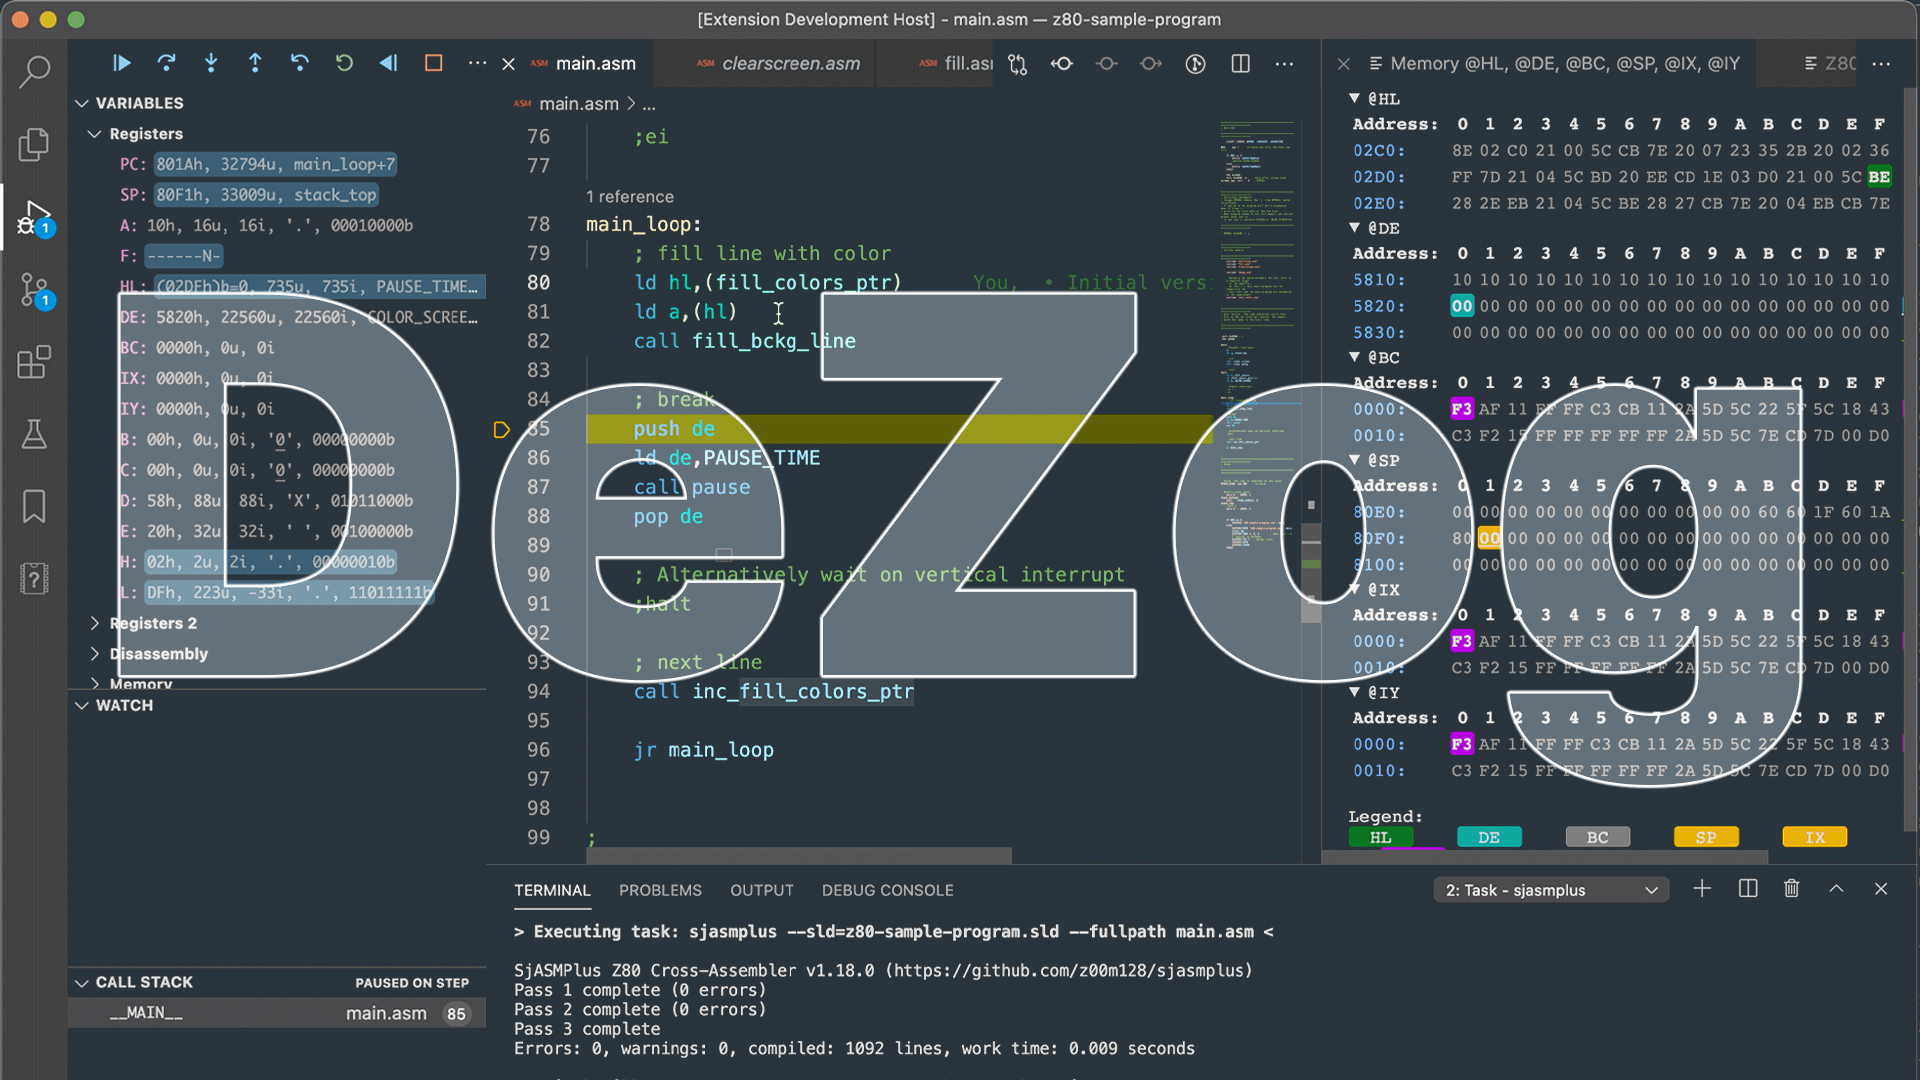The image size is (1920, 1080).
Task: Open the help question-mark view
Action: [34, 578]
